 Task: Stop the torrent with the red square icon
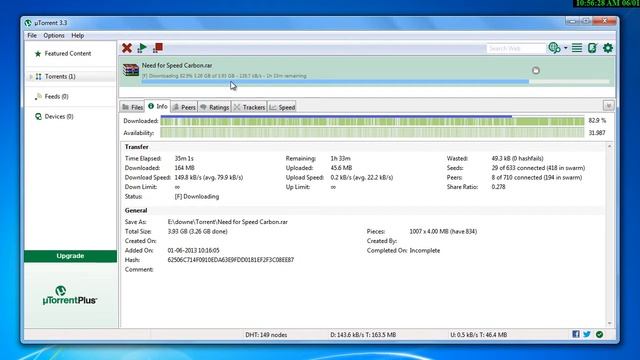158,48
